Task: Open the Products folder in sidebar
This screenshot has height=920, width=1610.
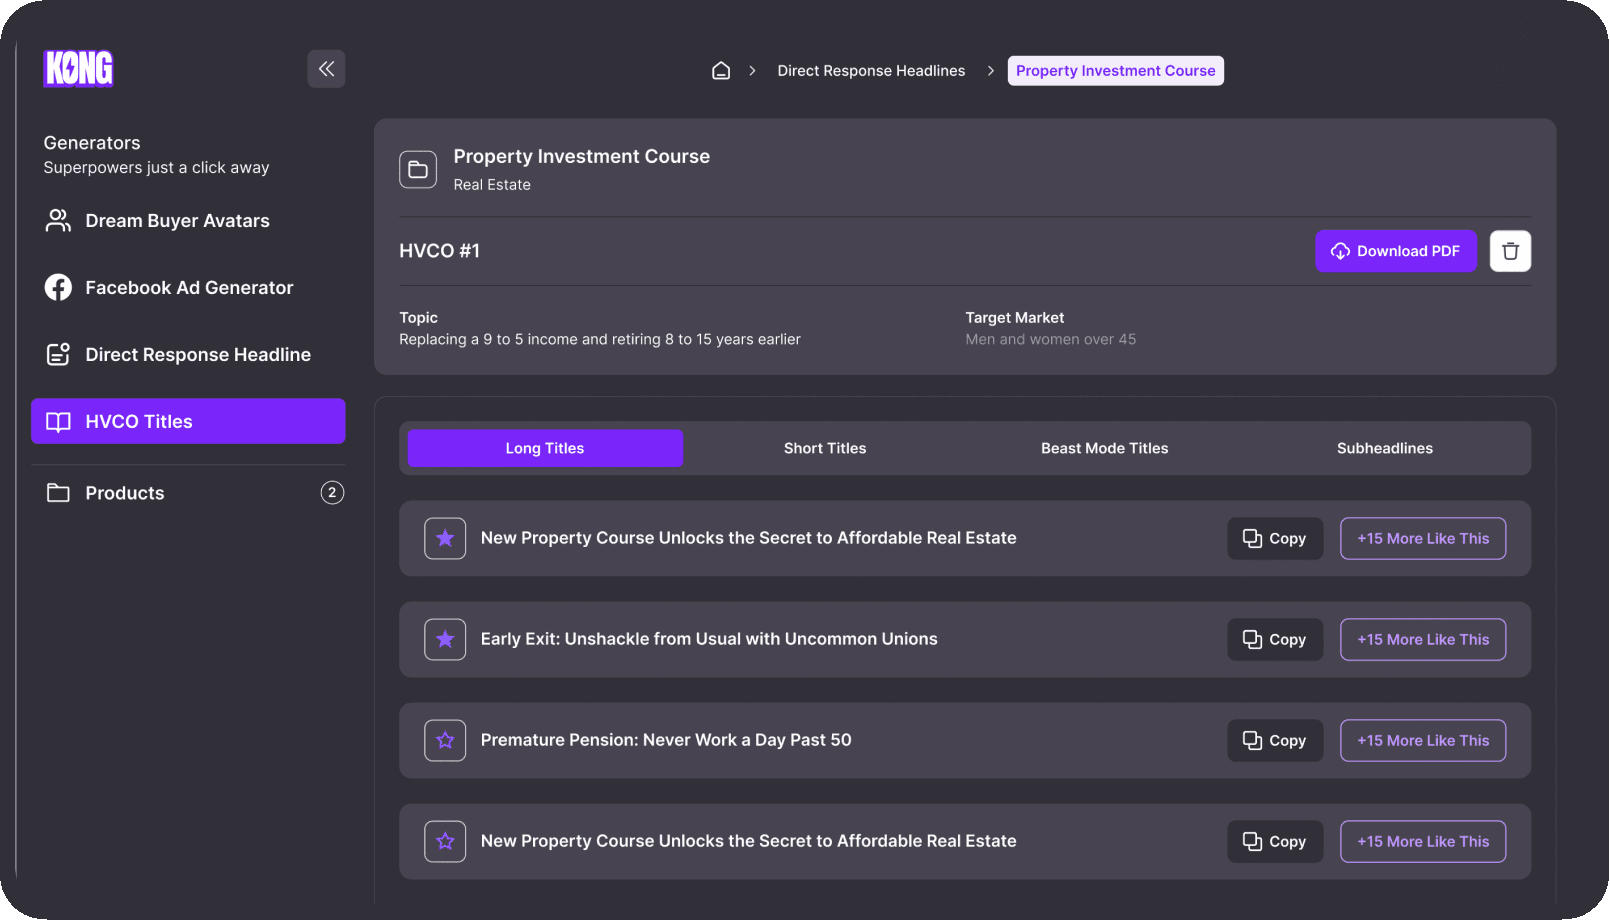Action: 125,493
